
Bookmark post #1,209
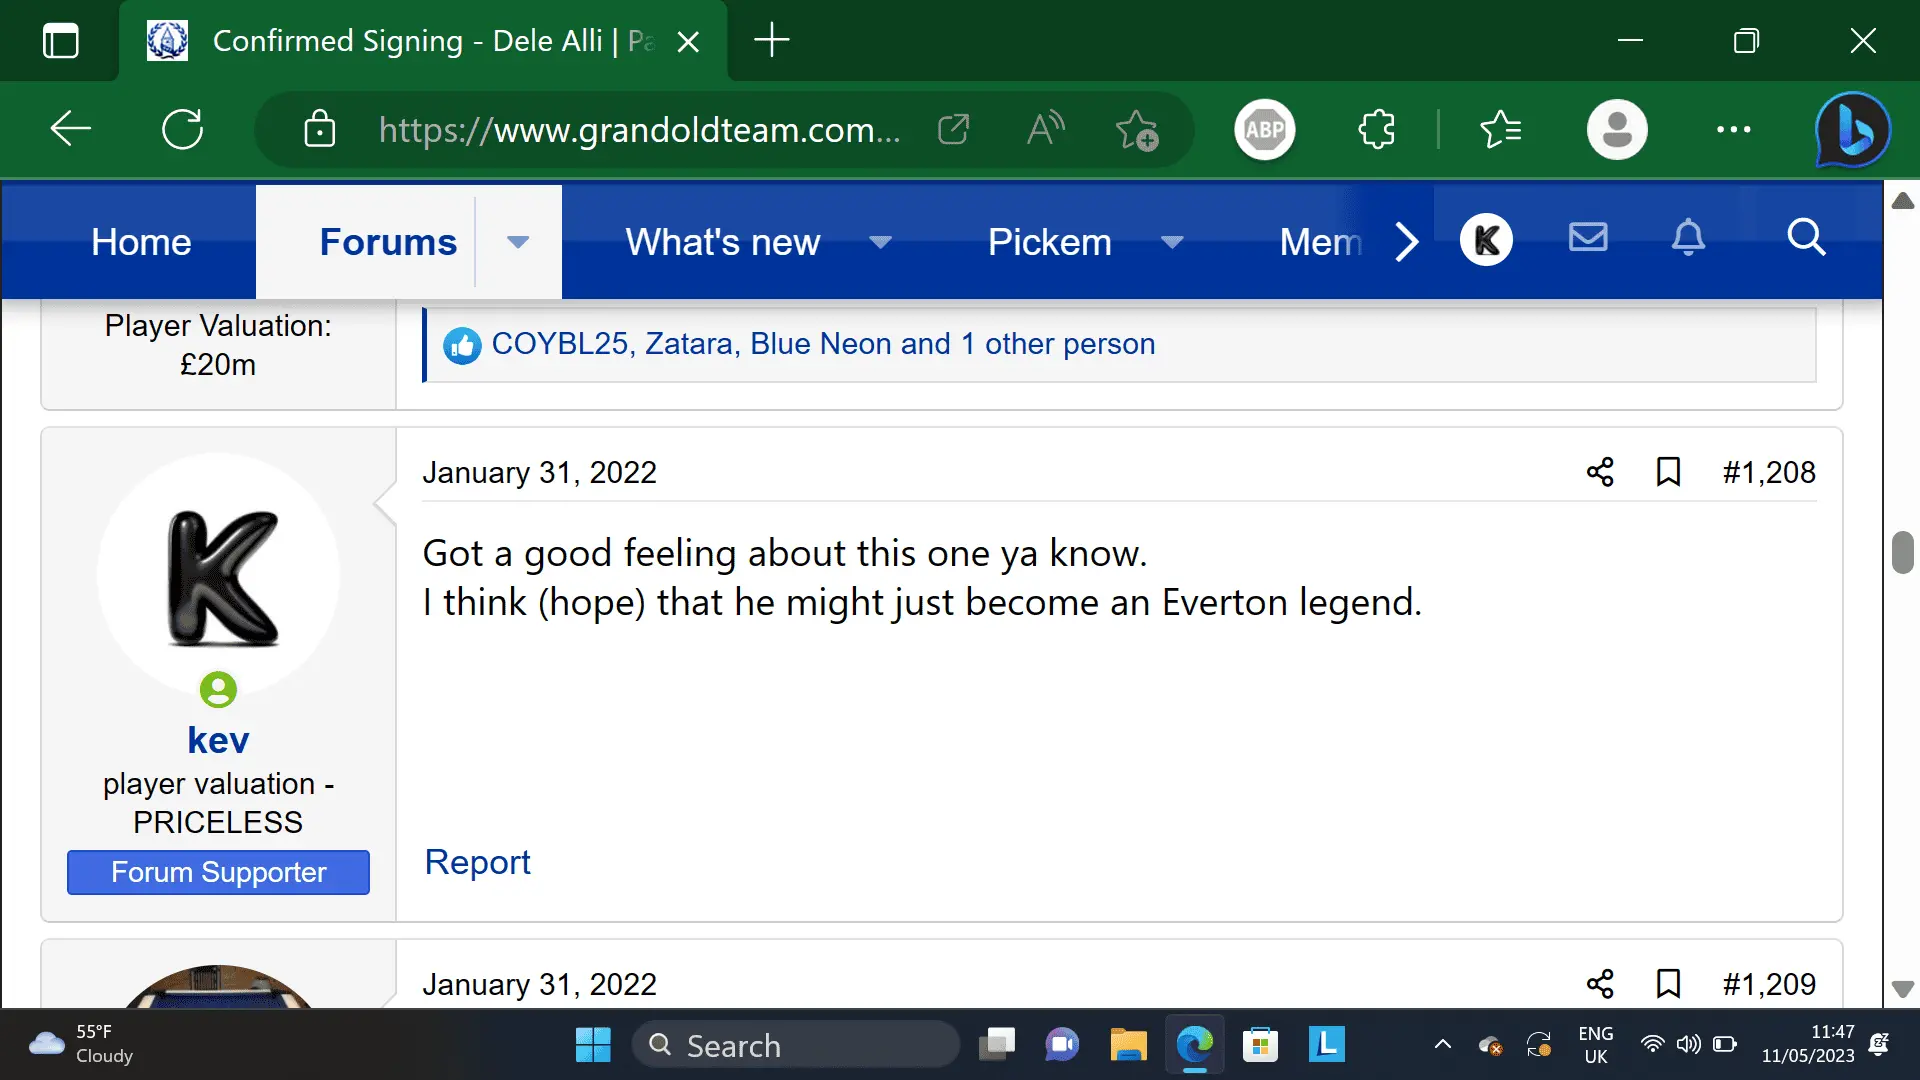click(1668, 984)
